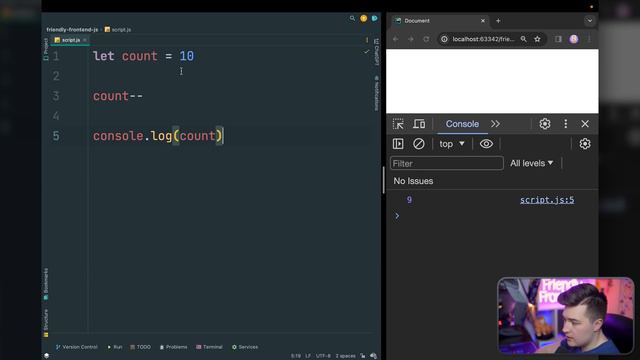
Task: Toggle the console sidebar panel
Action: (398, 144)
